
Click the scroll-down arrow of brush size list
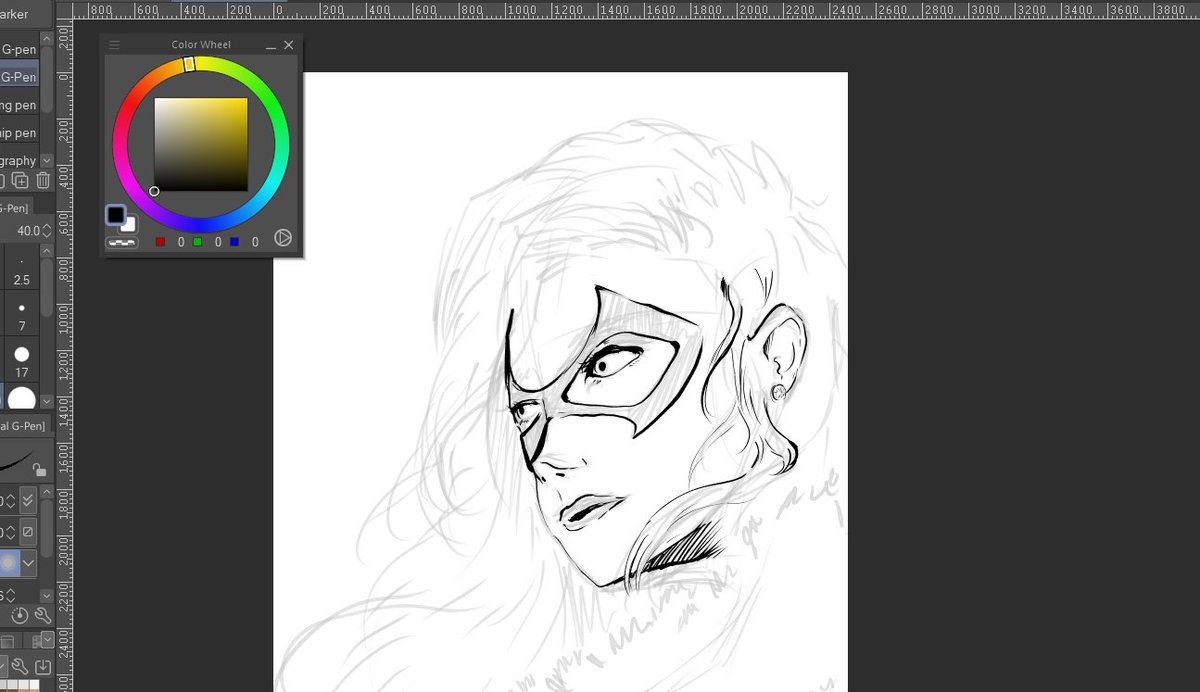coord(47,401)
